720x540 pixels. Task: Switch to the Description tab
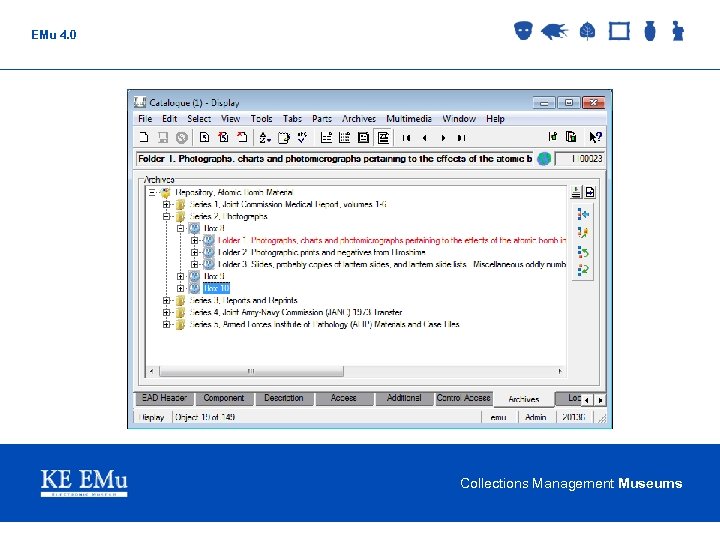(x=284, y=398)
